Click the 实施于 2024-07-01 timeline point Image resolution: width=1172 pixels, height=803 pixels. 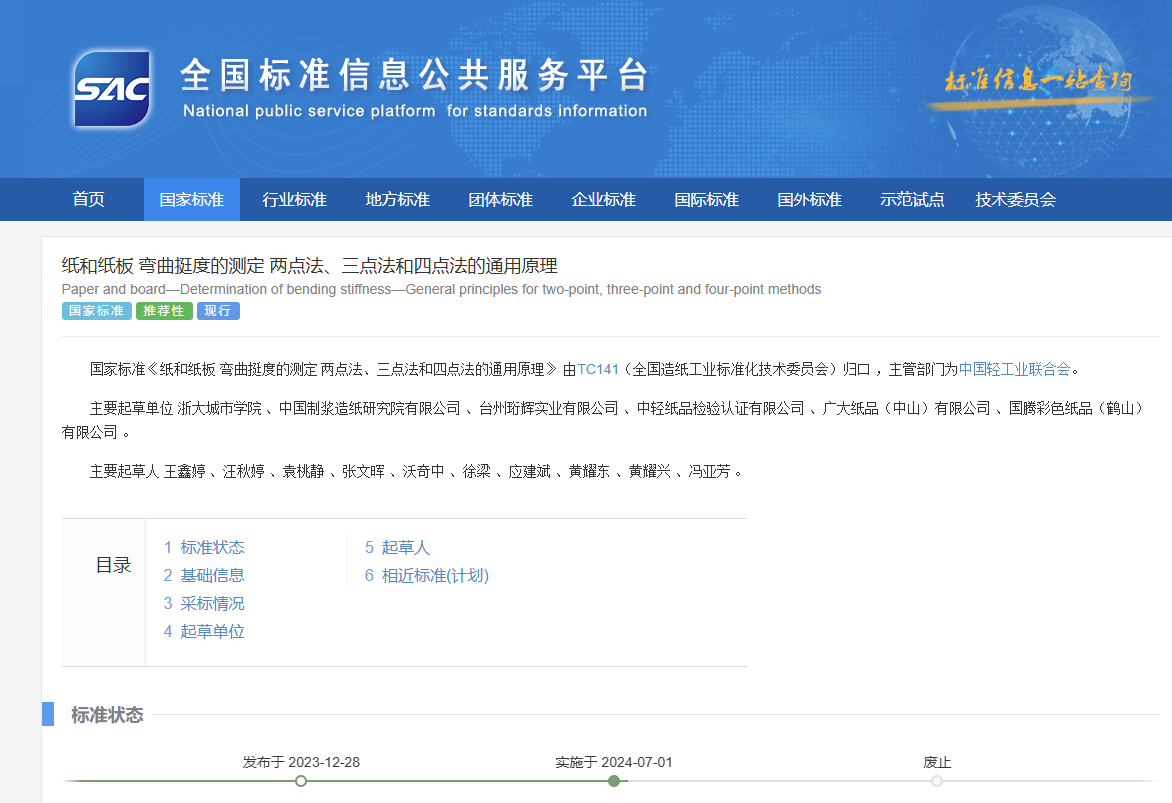click(x=614, y=780)
